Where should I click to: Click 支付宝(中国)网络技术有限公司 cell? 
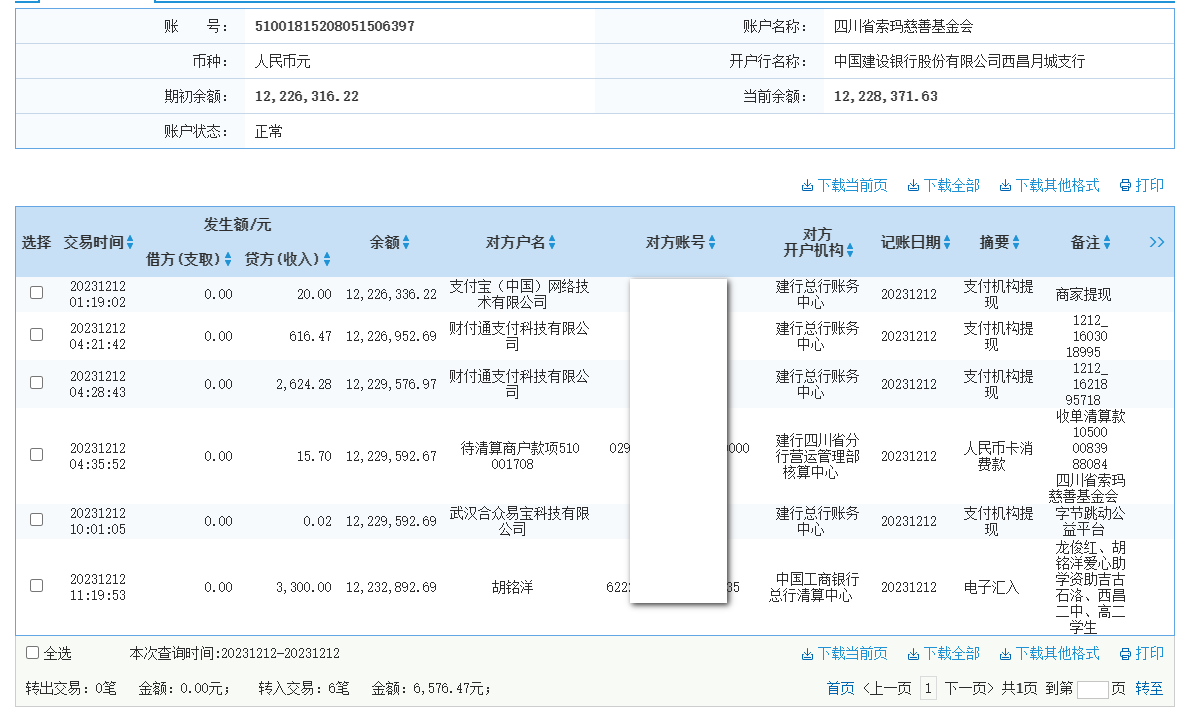519,294
